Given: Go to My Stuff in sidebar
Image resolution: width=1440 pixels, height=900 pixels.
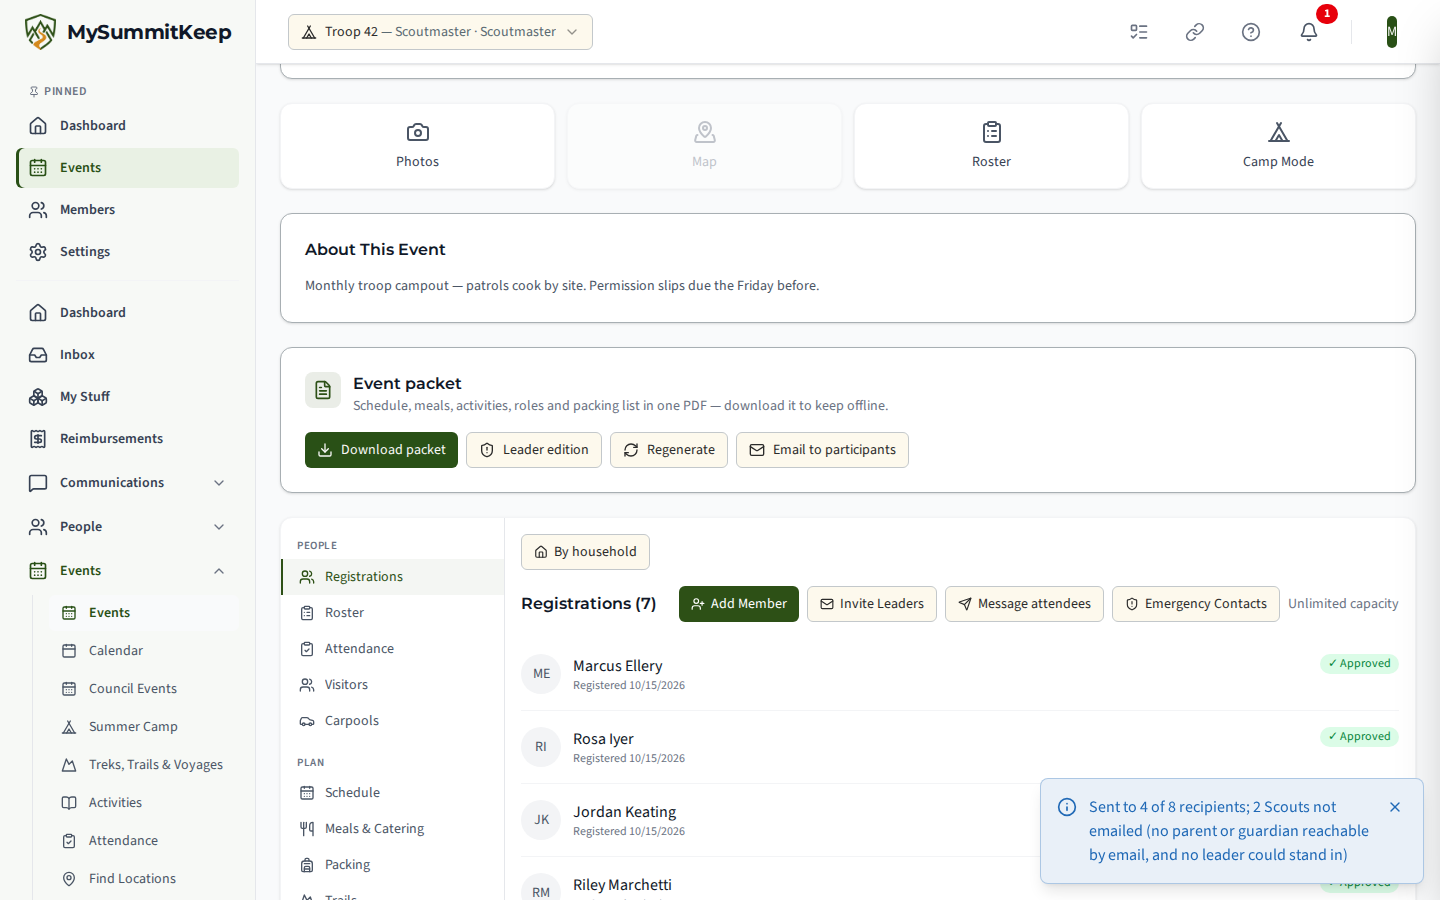Looking at the screenshot, I should [x=128, y=397].
